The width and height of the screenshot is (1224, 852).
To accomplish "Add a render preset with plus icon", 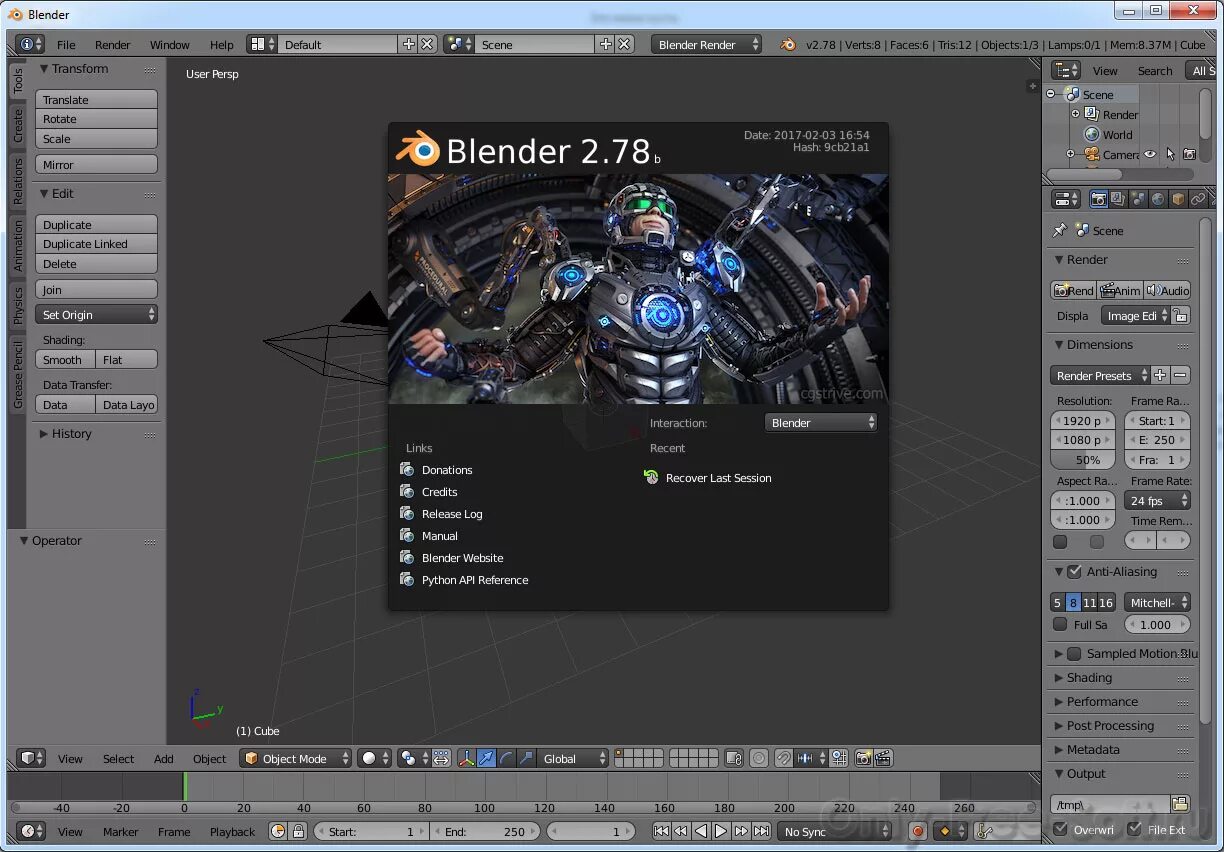I will [1160, 375].
